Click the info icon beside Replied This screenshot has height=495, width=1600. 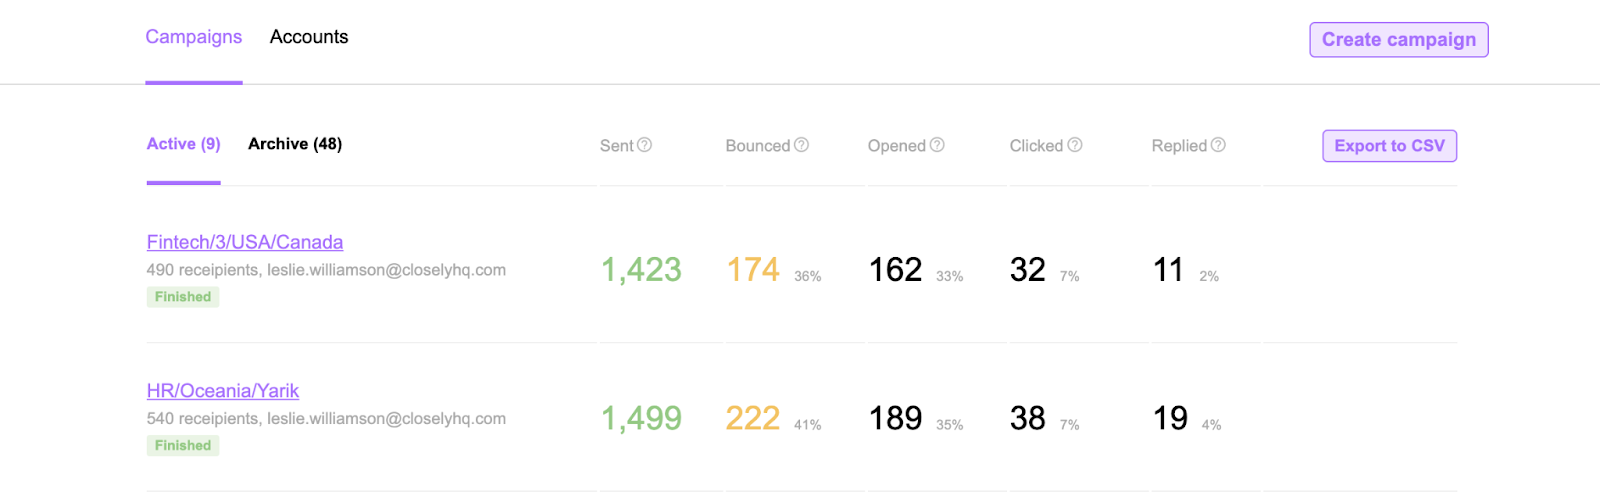[1218, 145]
